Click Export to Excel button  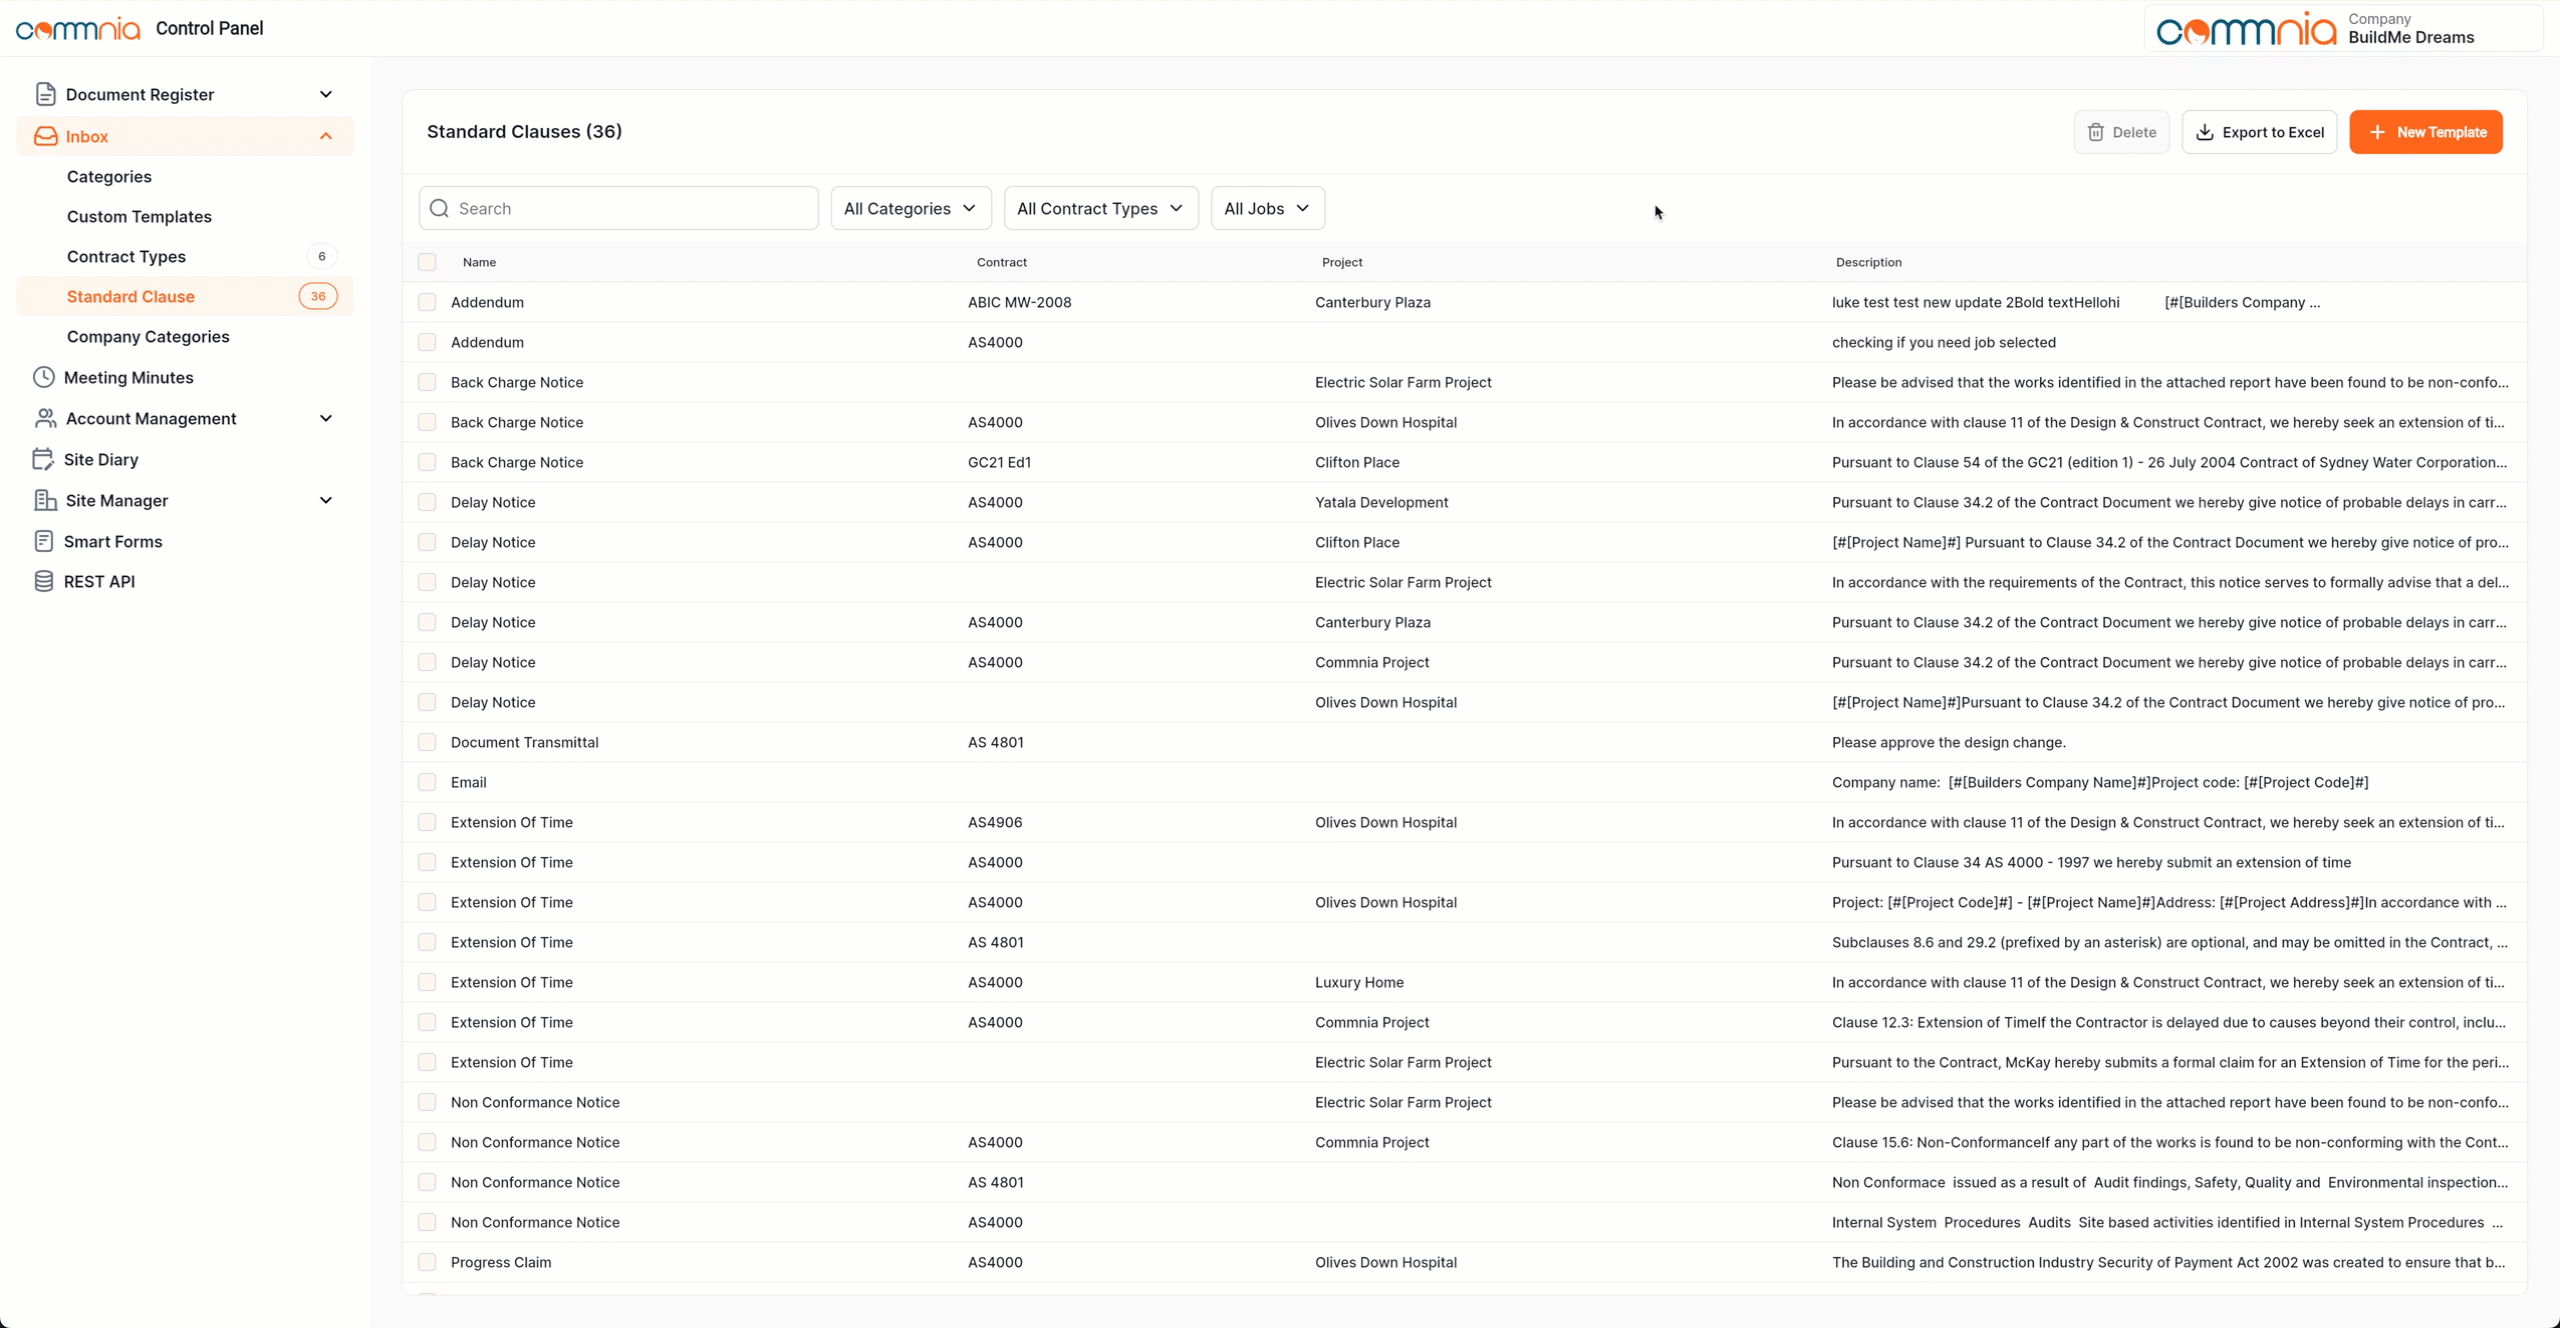tap(2258, 132)
